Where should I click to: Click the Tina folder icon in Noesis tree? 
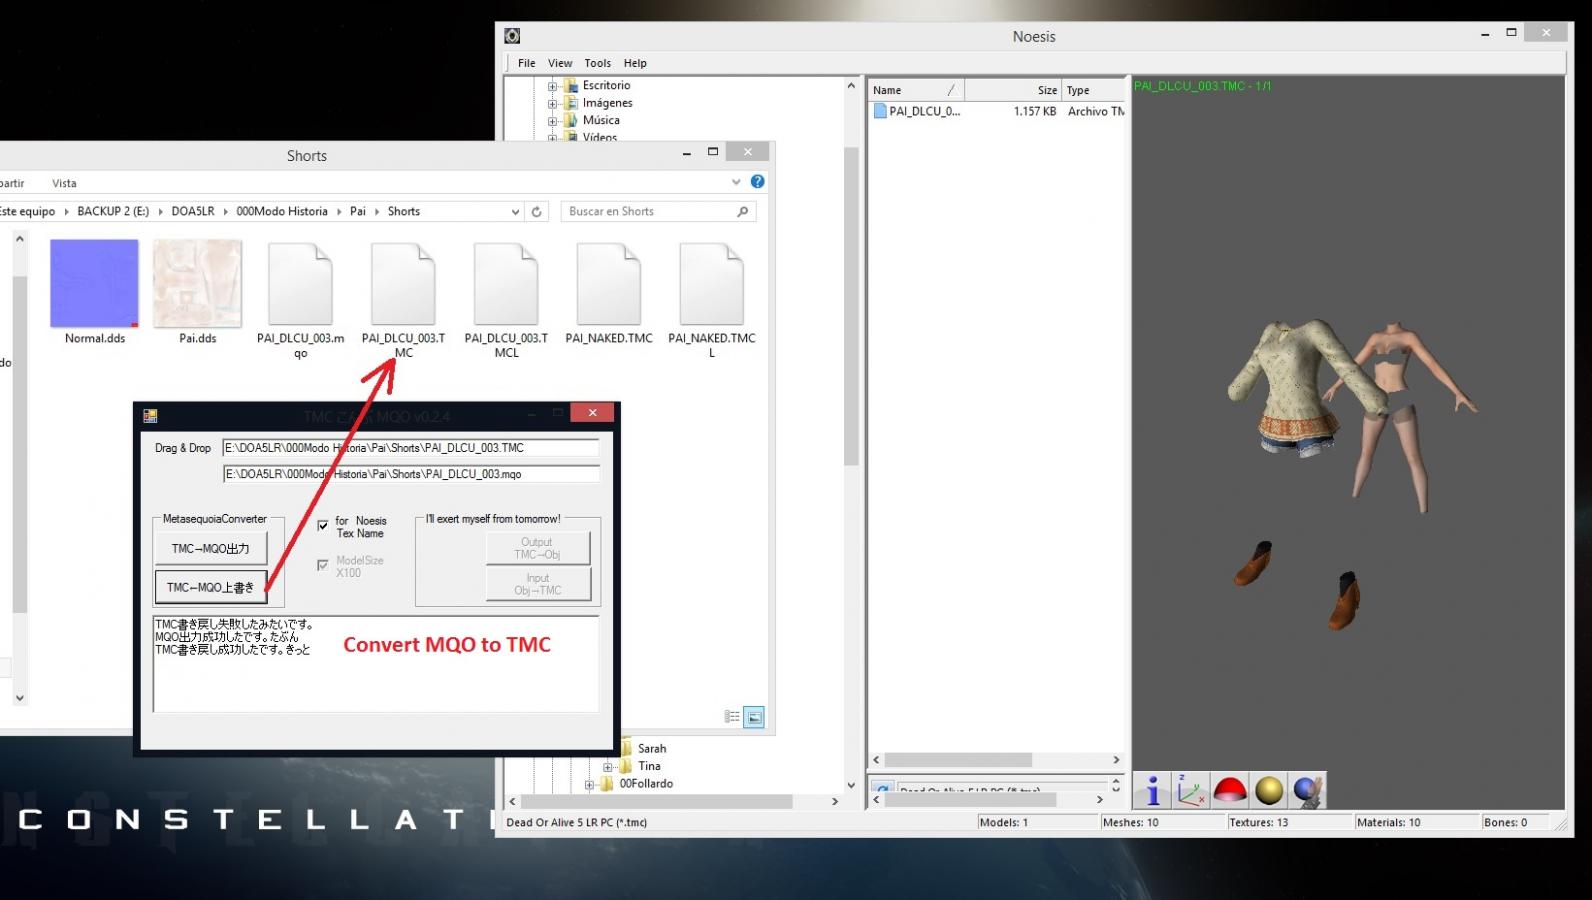tap(627, 766)
